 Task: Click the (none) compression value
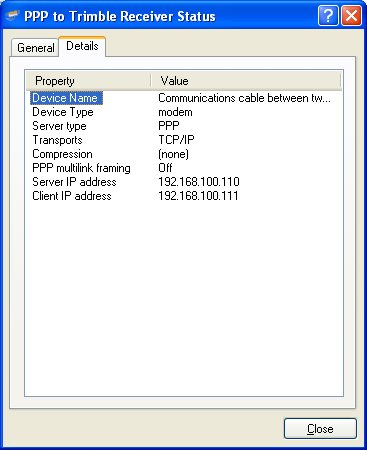point(174,154)
